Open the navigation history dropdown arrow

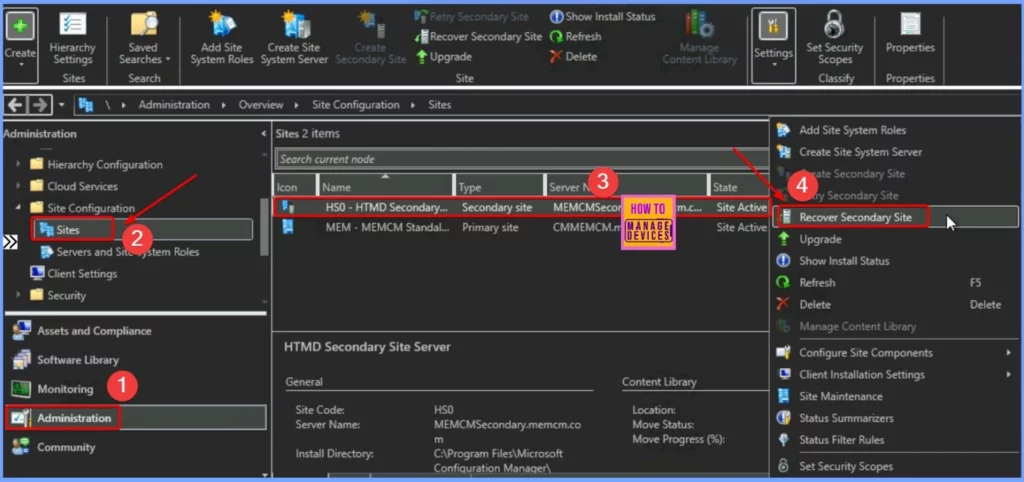[61, 105]
